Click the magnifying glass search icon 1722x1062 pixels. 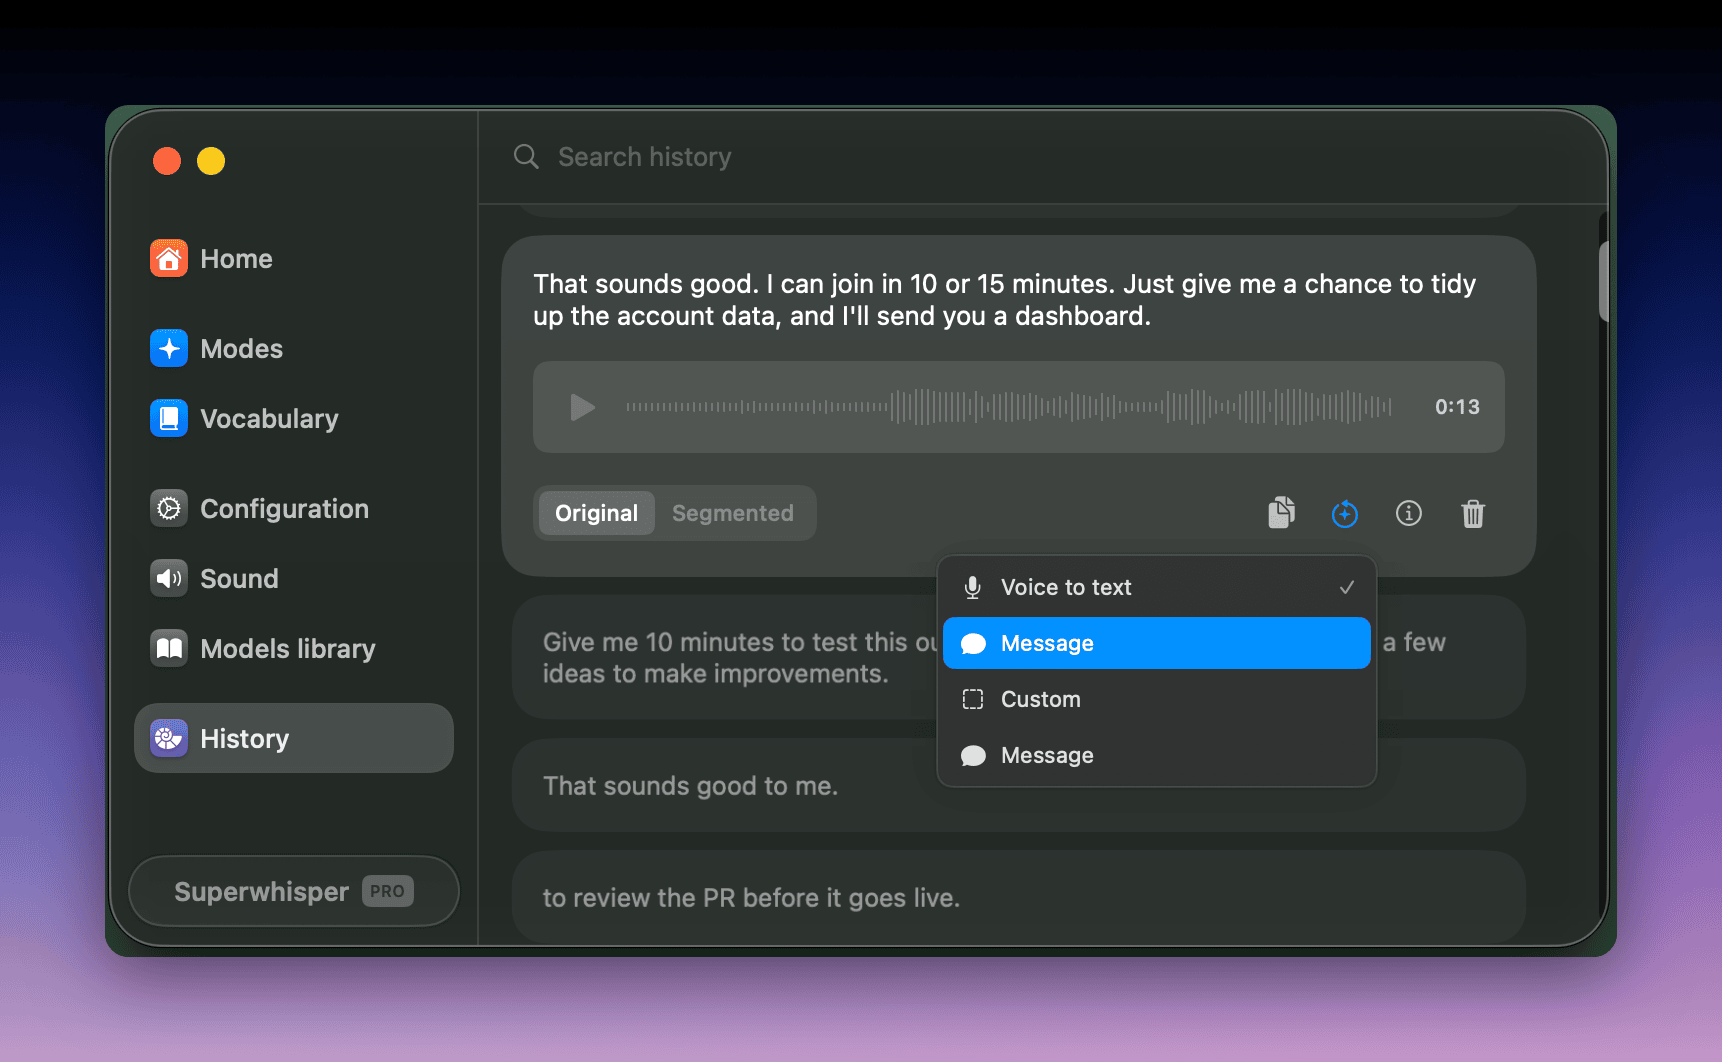point(526,157)
